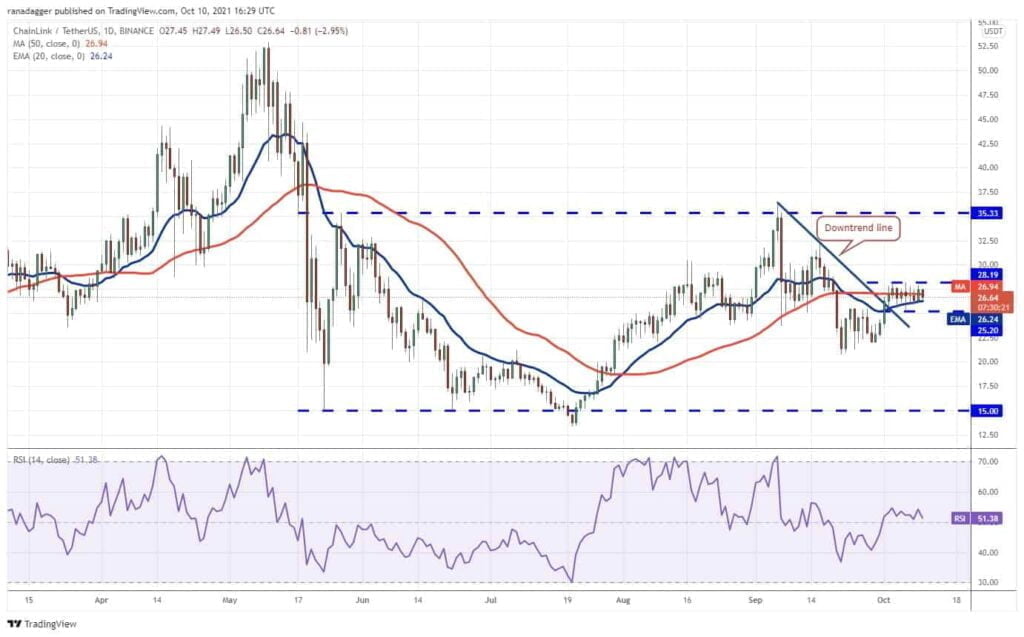
Task: Click the 30.00 level on RSI axis
Action: pyautogui.click(x=988, y=582)
